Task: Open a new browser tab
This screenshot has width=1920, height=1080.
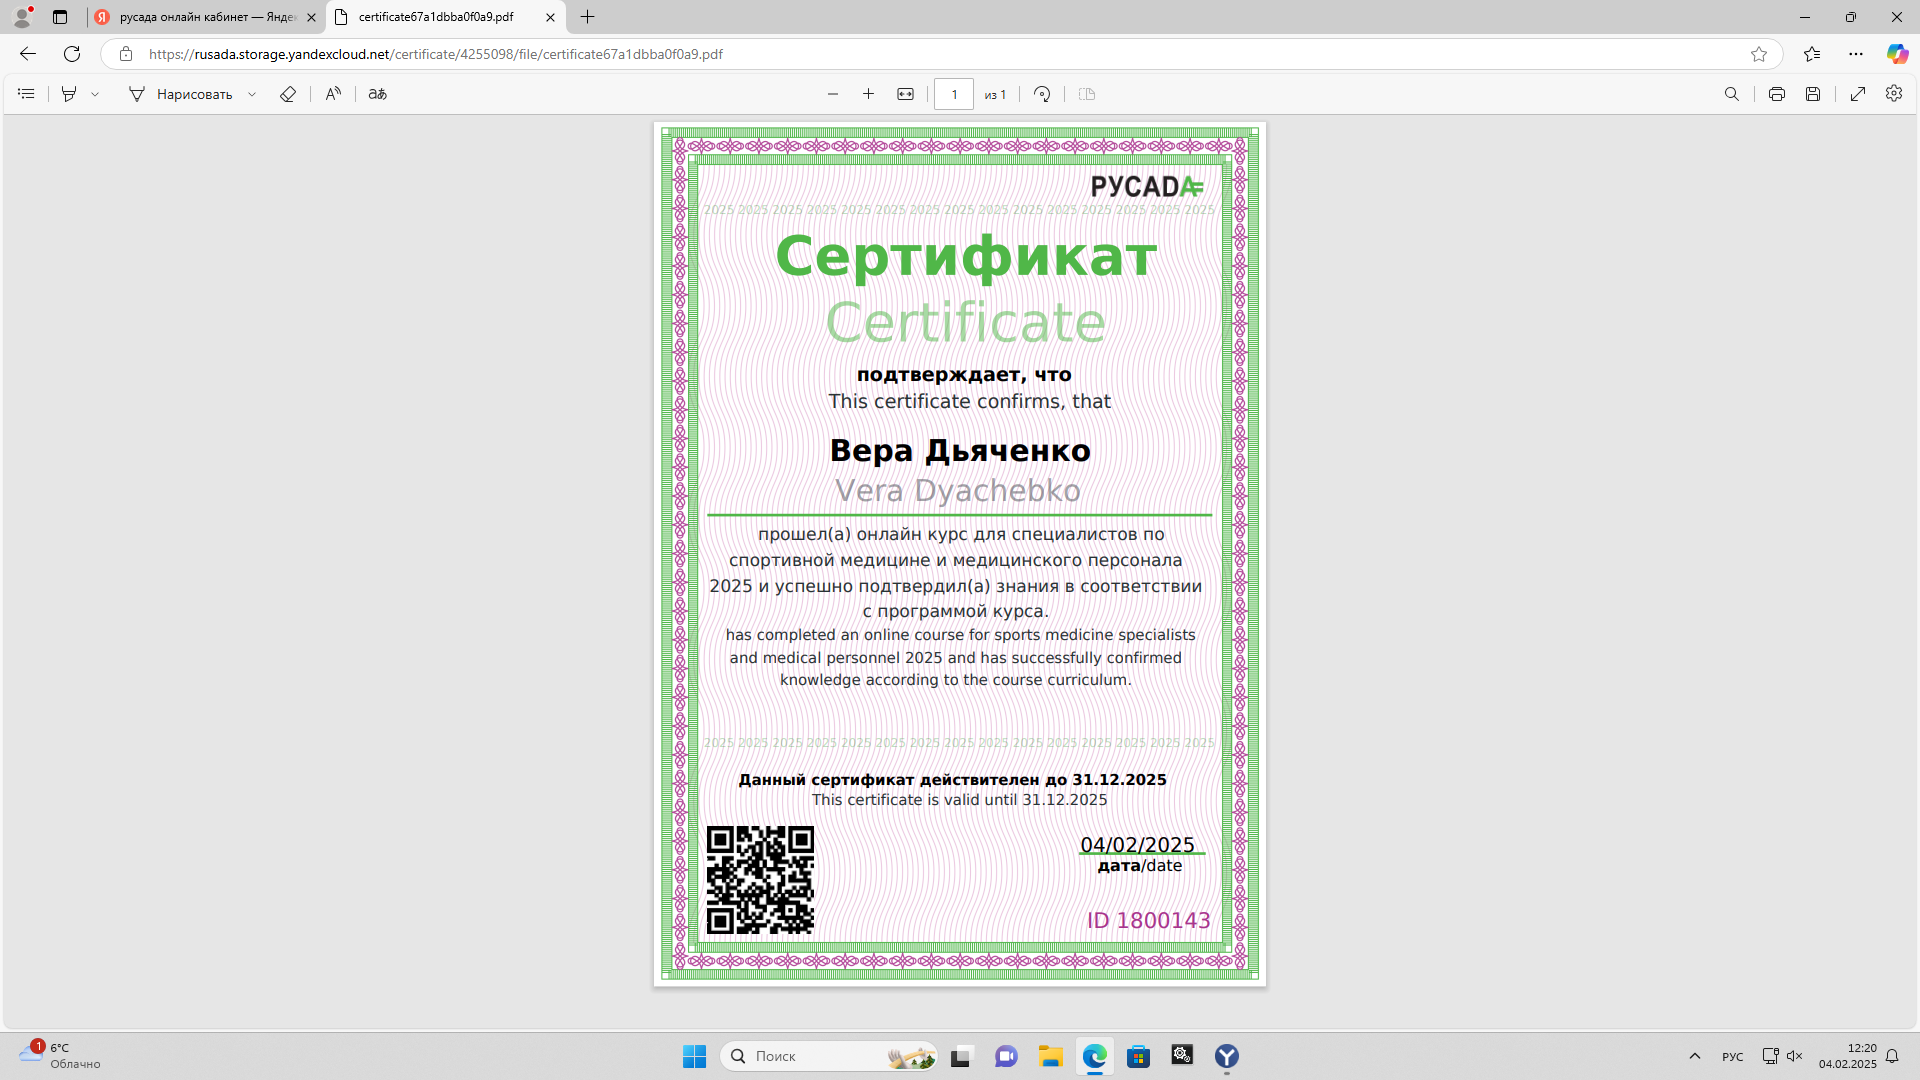Action: click(588, 17)
